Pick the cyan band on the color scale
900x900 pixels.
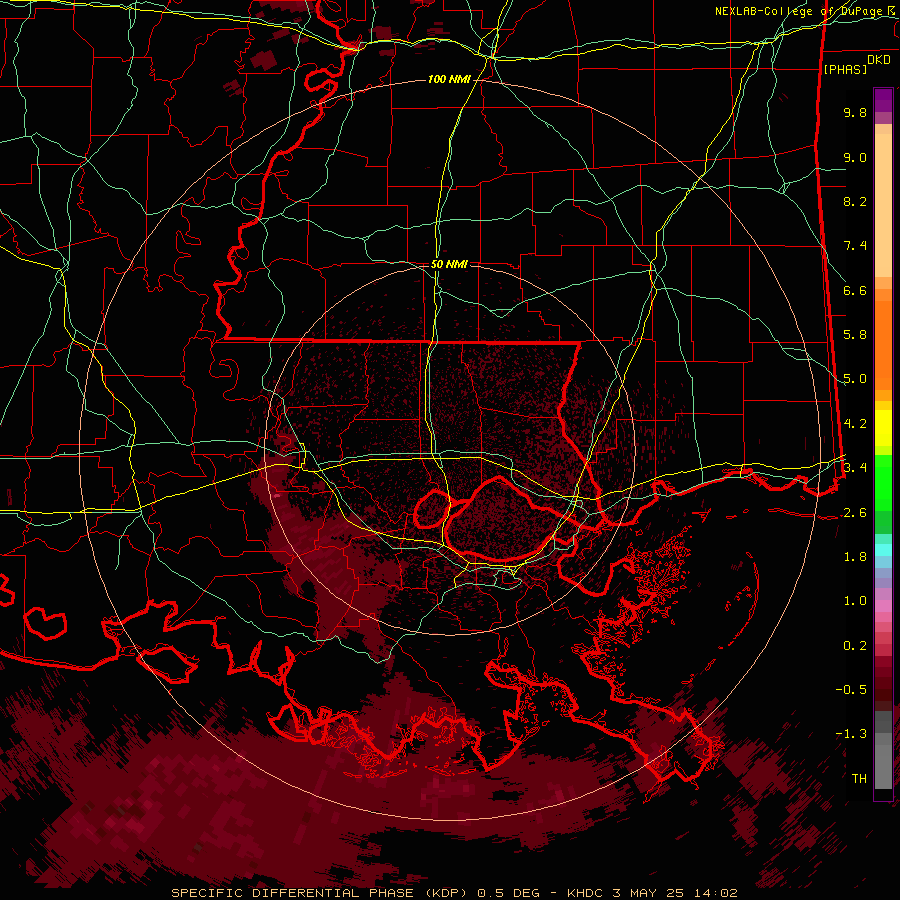point(883,549)
